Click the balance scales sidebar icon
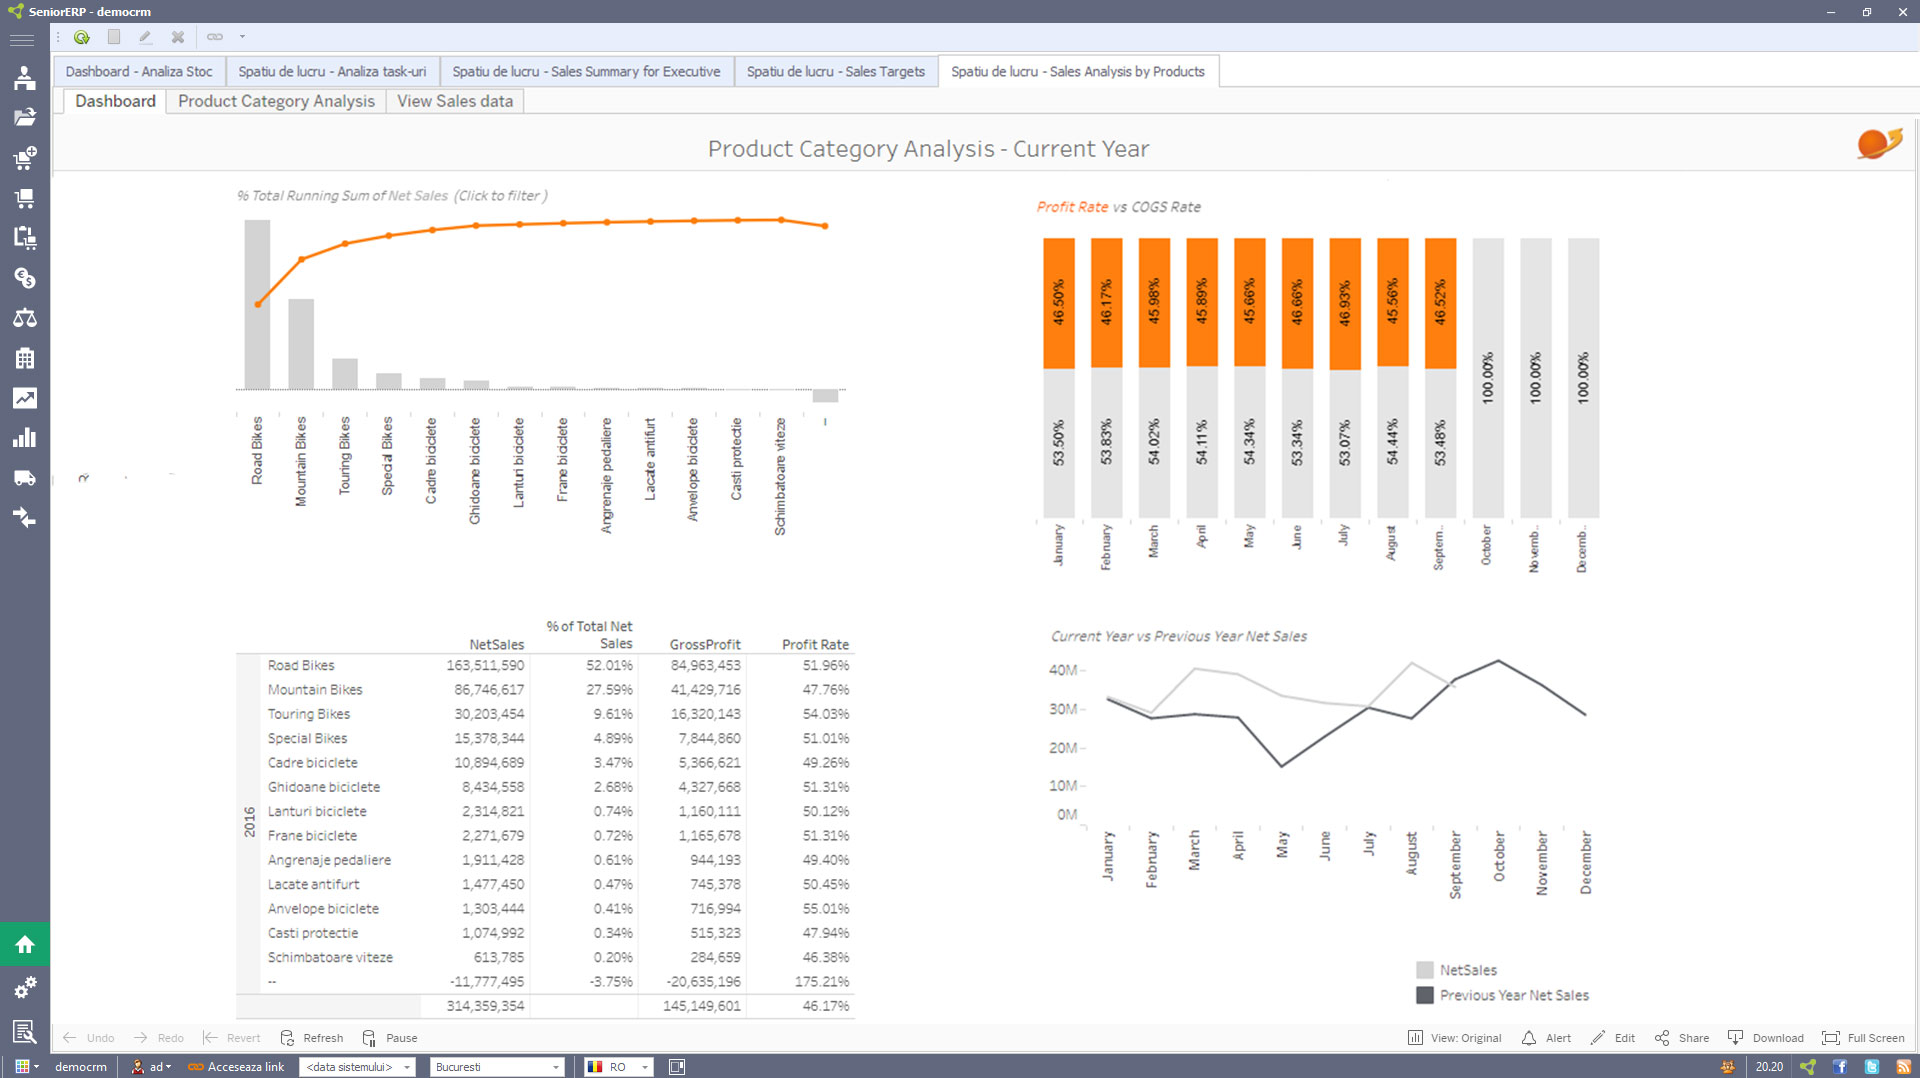 point(24,318)
